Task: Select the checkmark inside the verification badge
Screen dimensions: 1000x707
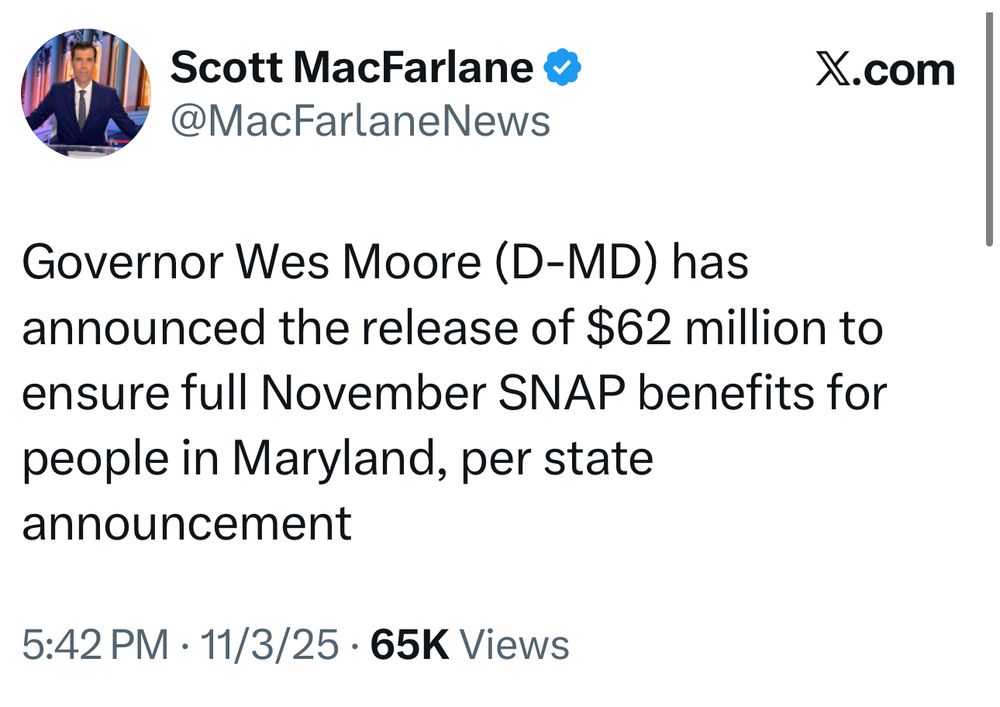Action: coord(560,67)
